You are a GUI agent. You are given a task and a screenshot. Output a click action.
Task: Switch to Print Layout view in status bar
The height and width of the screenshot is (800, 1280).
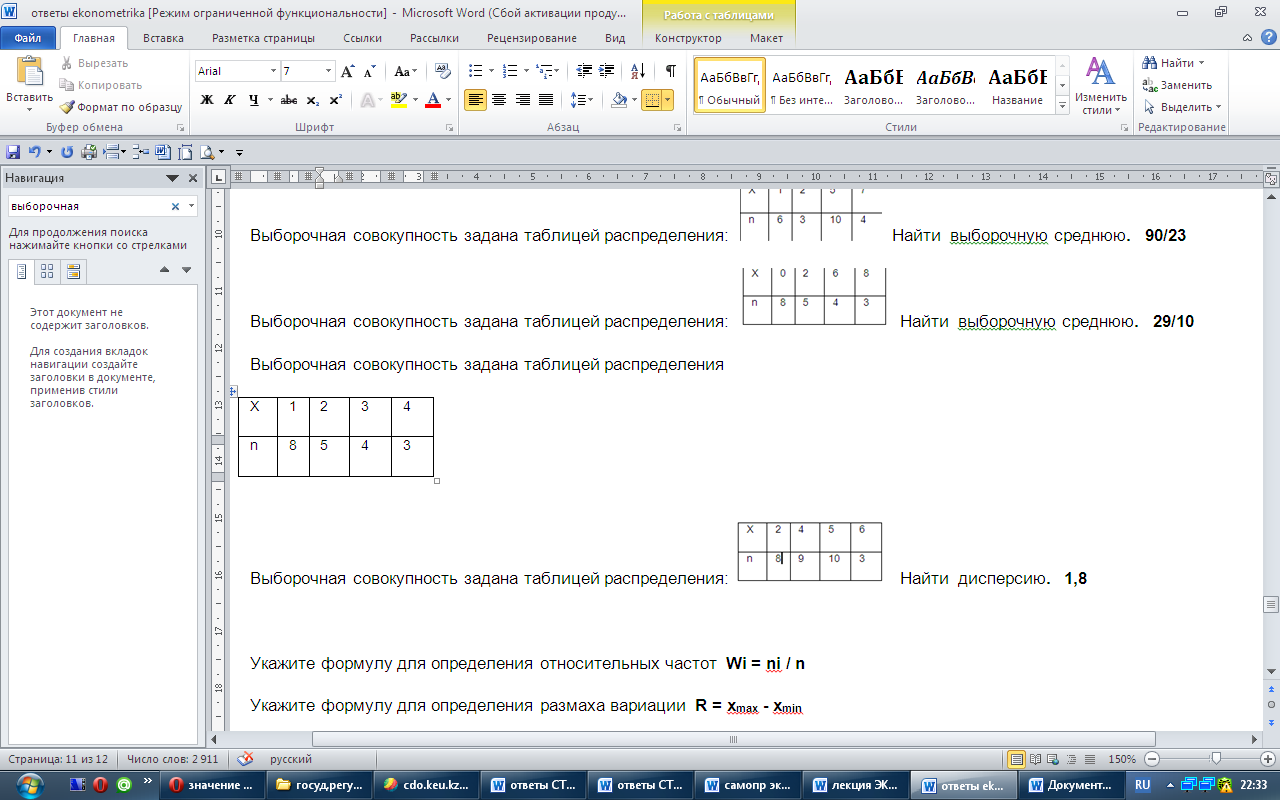1016,758
